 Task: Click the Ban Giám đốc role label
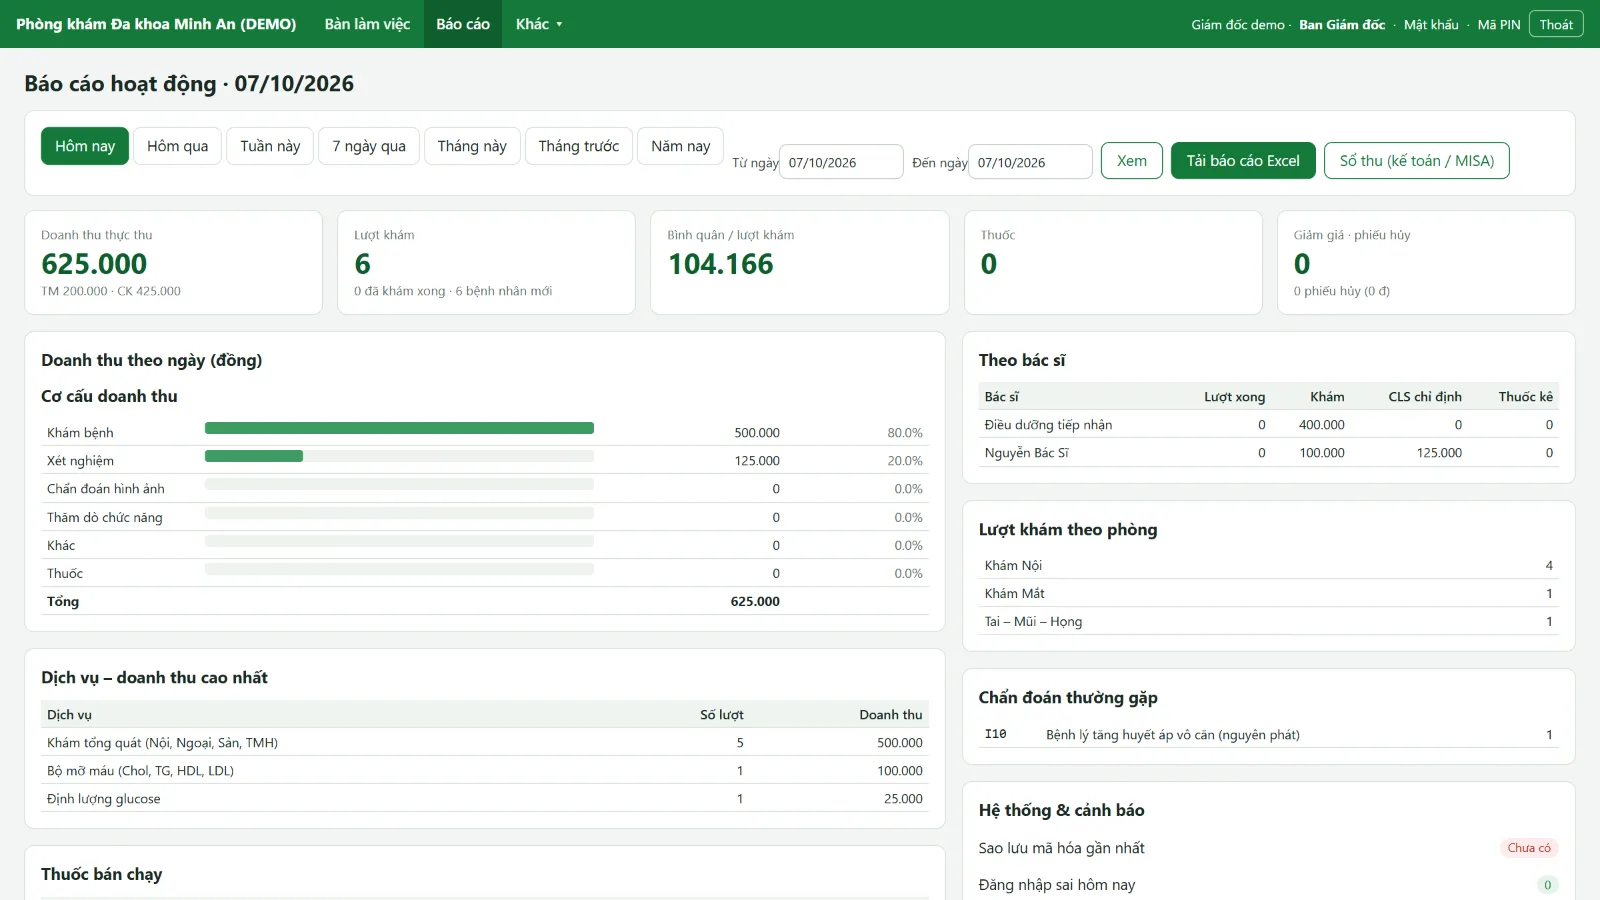(1342, 25)
